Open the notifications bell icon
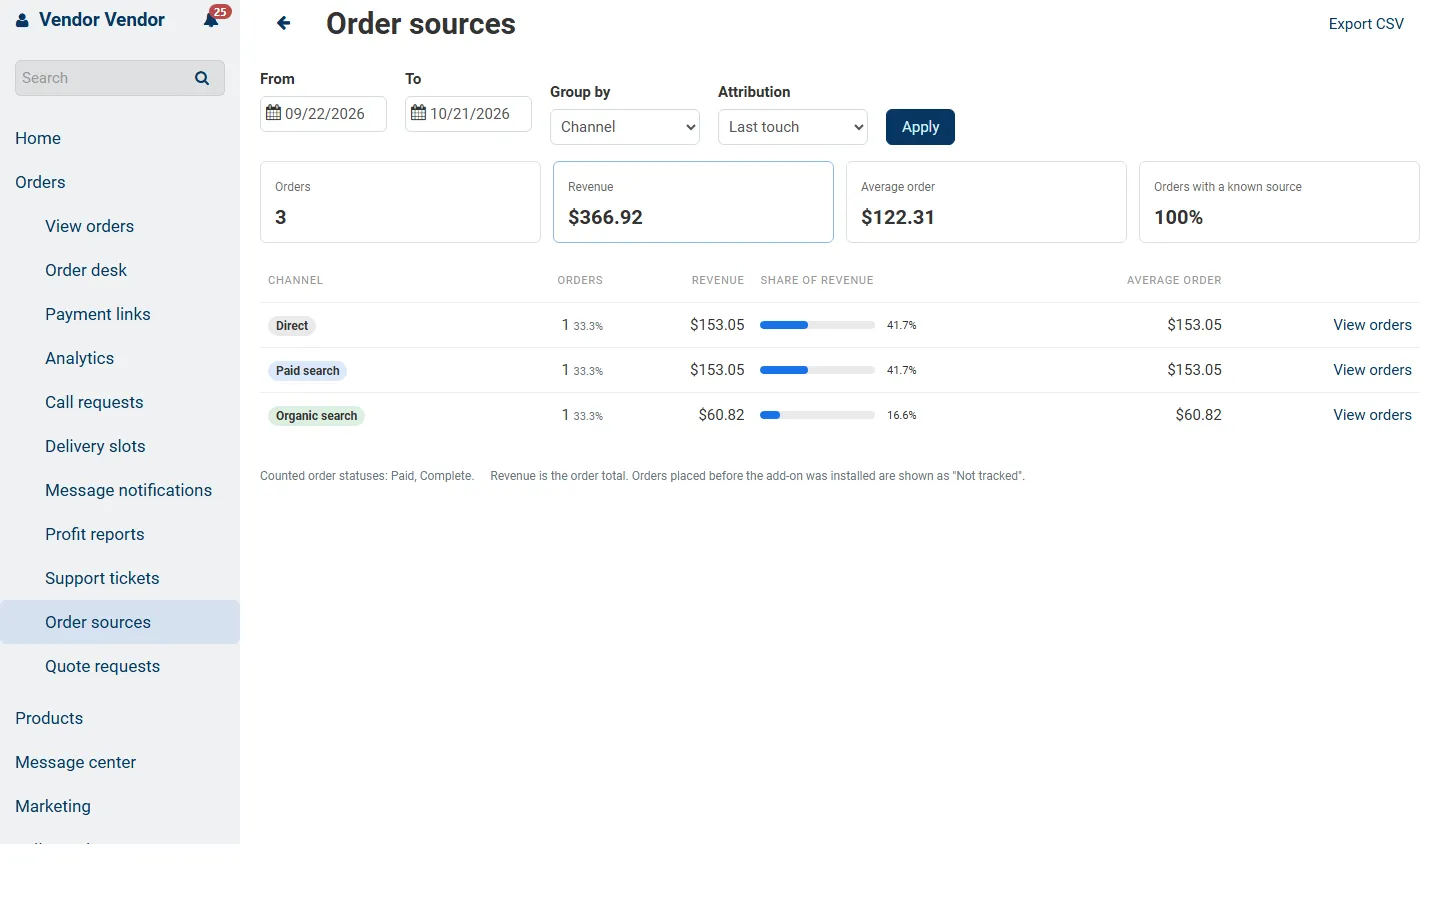Screen dimensions: 1440x900 211,19
